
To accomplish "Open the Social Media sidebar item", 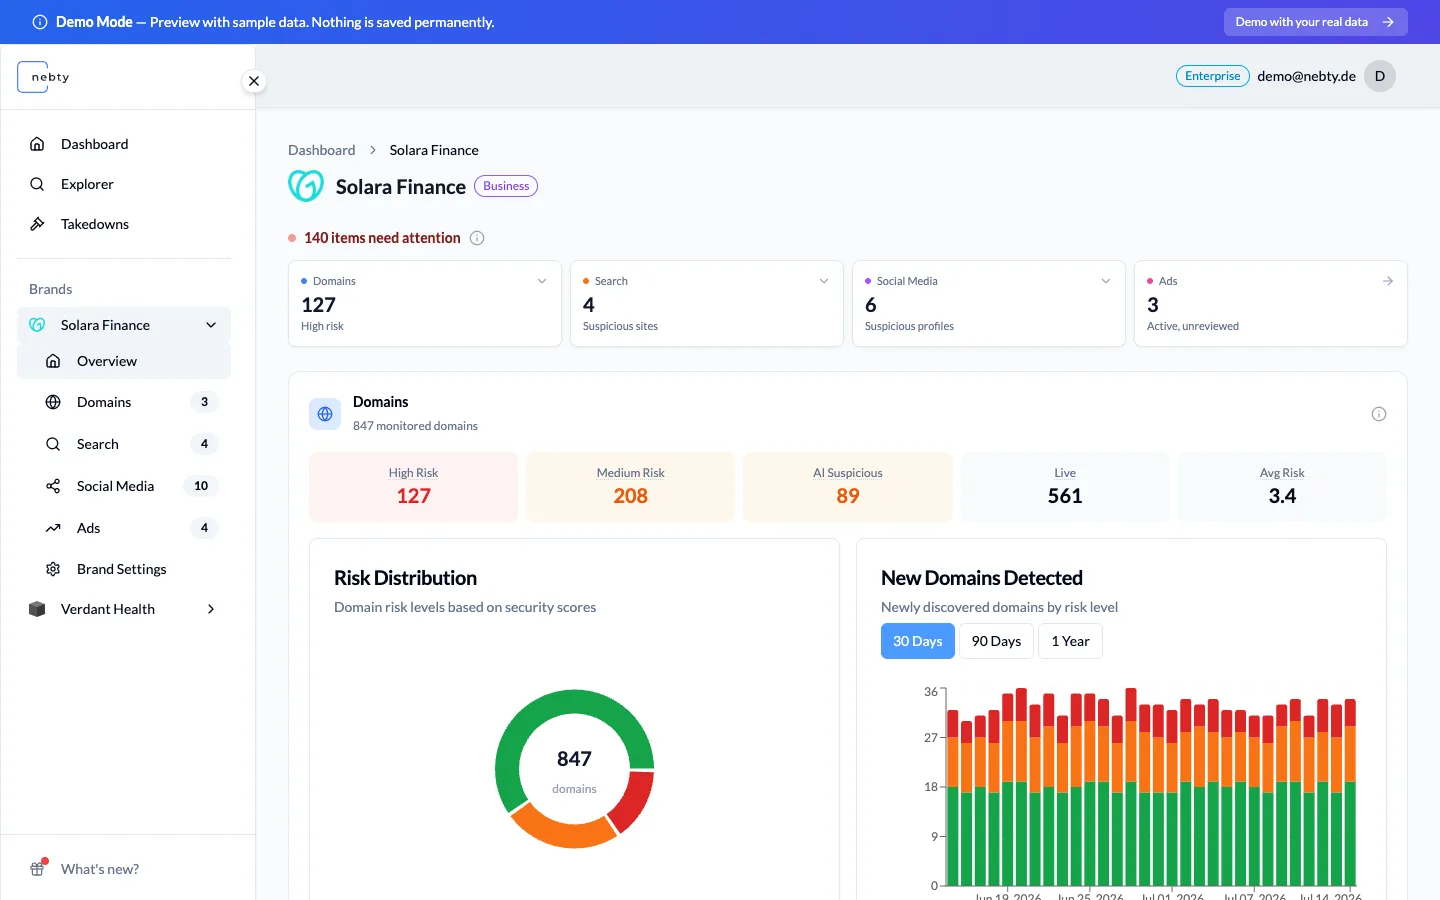I will pos(124,486).
